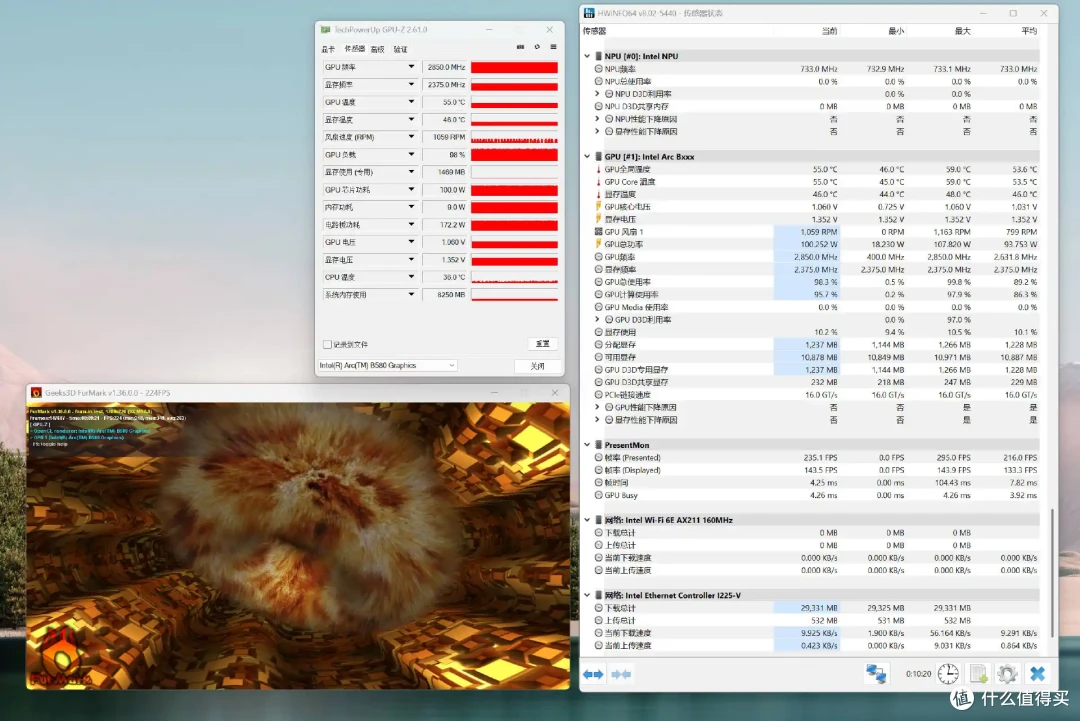Open the GPU 频率 sensor dropdown in GPU-Z

pos(411,67)
